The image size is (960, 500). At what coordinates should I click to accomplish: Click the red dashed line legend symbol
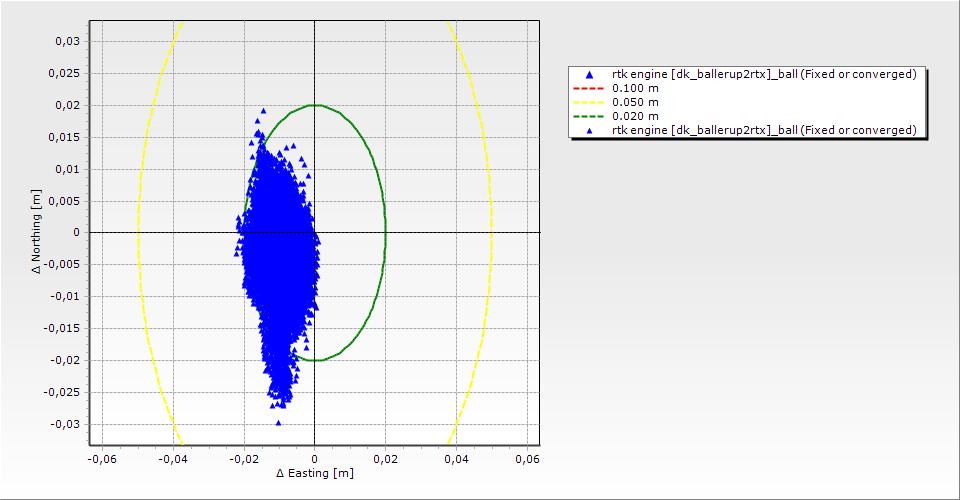click(x=590, y=88)
